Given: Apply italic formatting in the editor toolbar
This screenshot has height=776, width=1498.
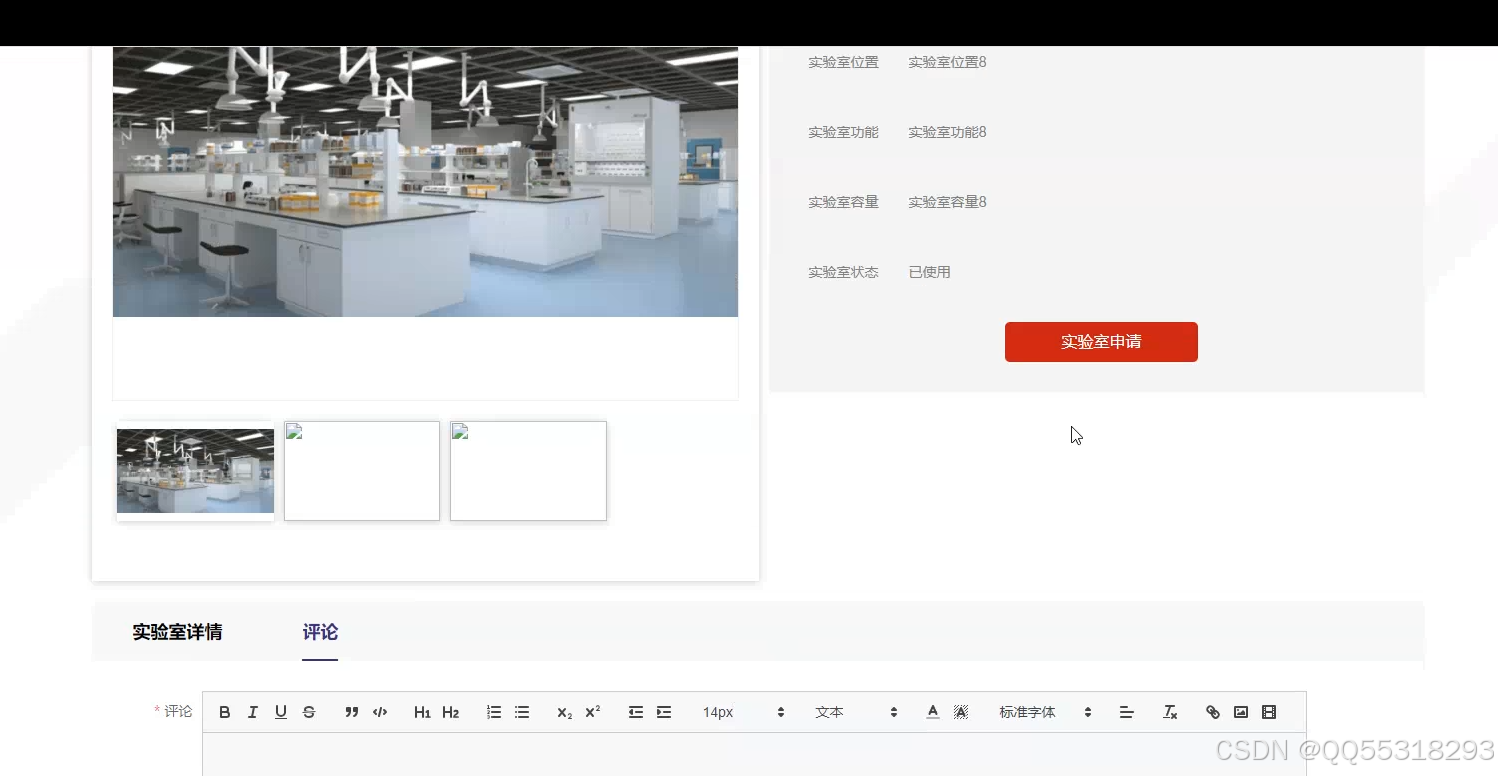Looking at the screenshot, I should 252,711.
